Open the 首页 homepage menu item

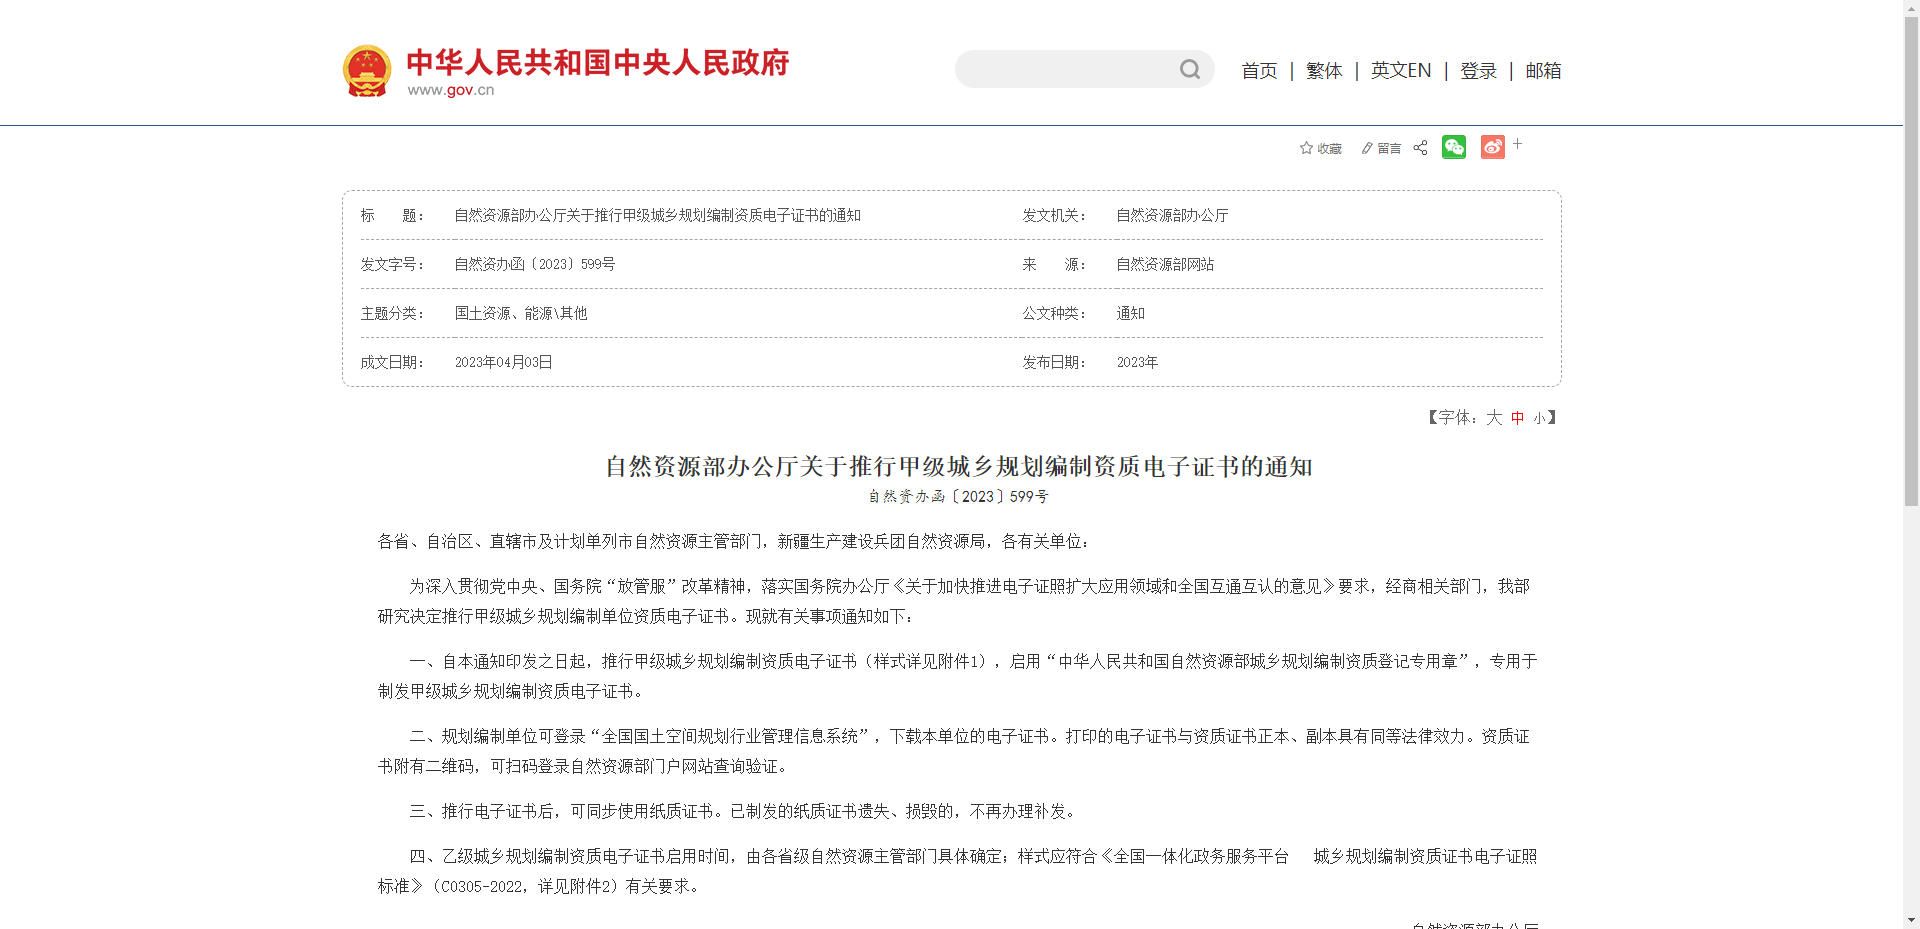[x=1258, y=70]
